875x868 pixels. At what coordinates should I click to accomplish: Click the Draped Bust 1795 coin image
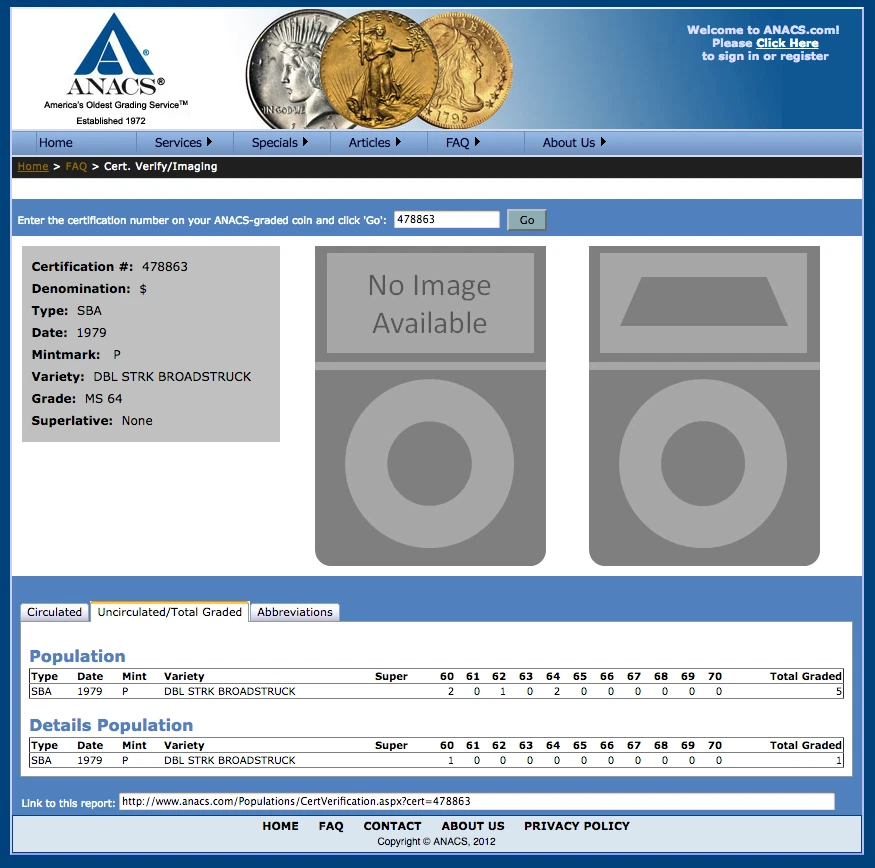(x=470, y=70)
